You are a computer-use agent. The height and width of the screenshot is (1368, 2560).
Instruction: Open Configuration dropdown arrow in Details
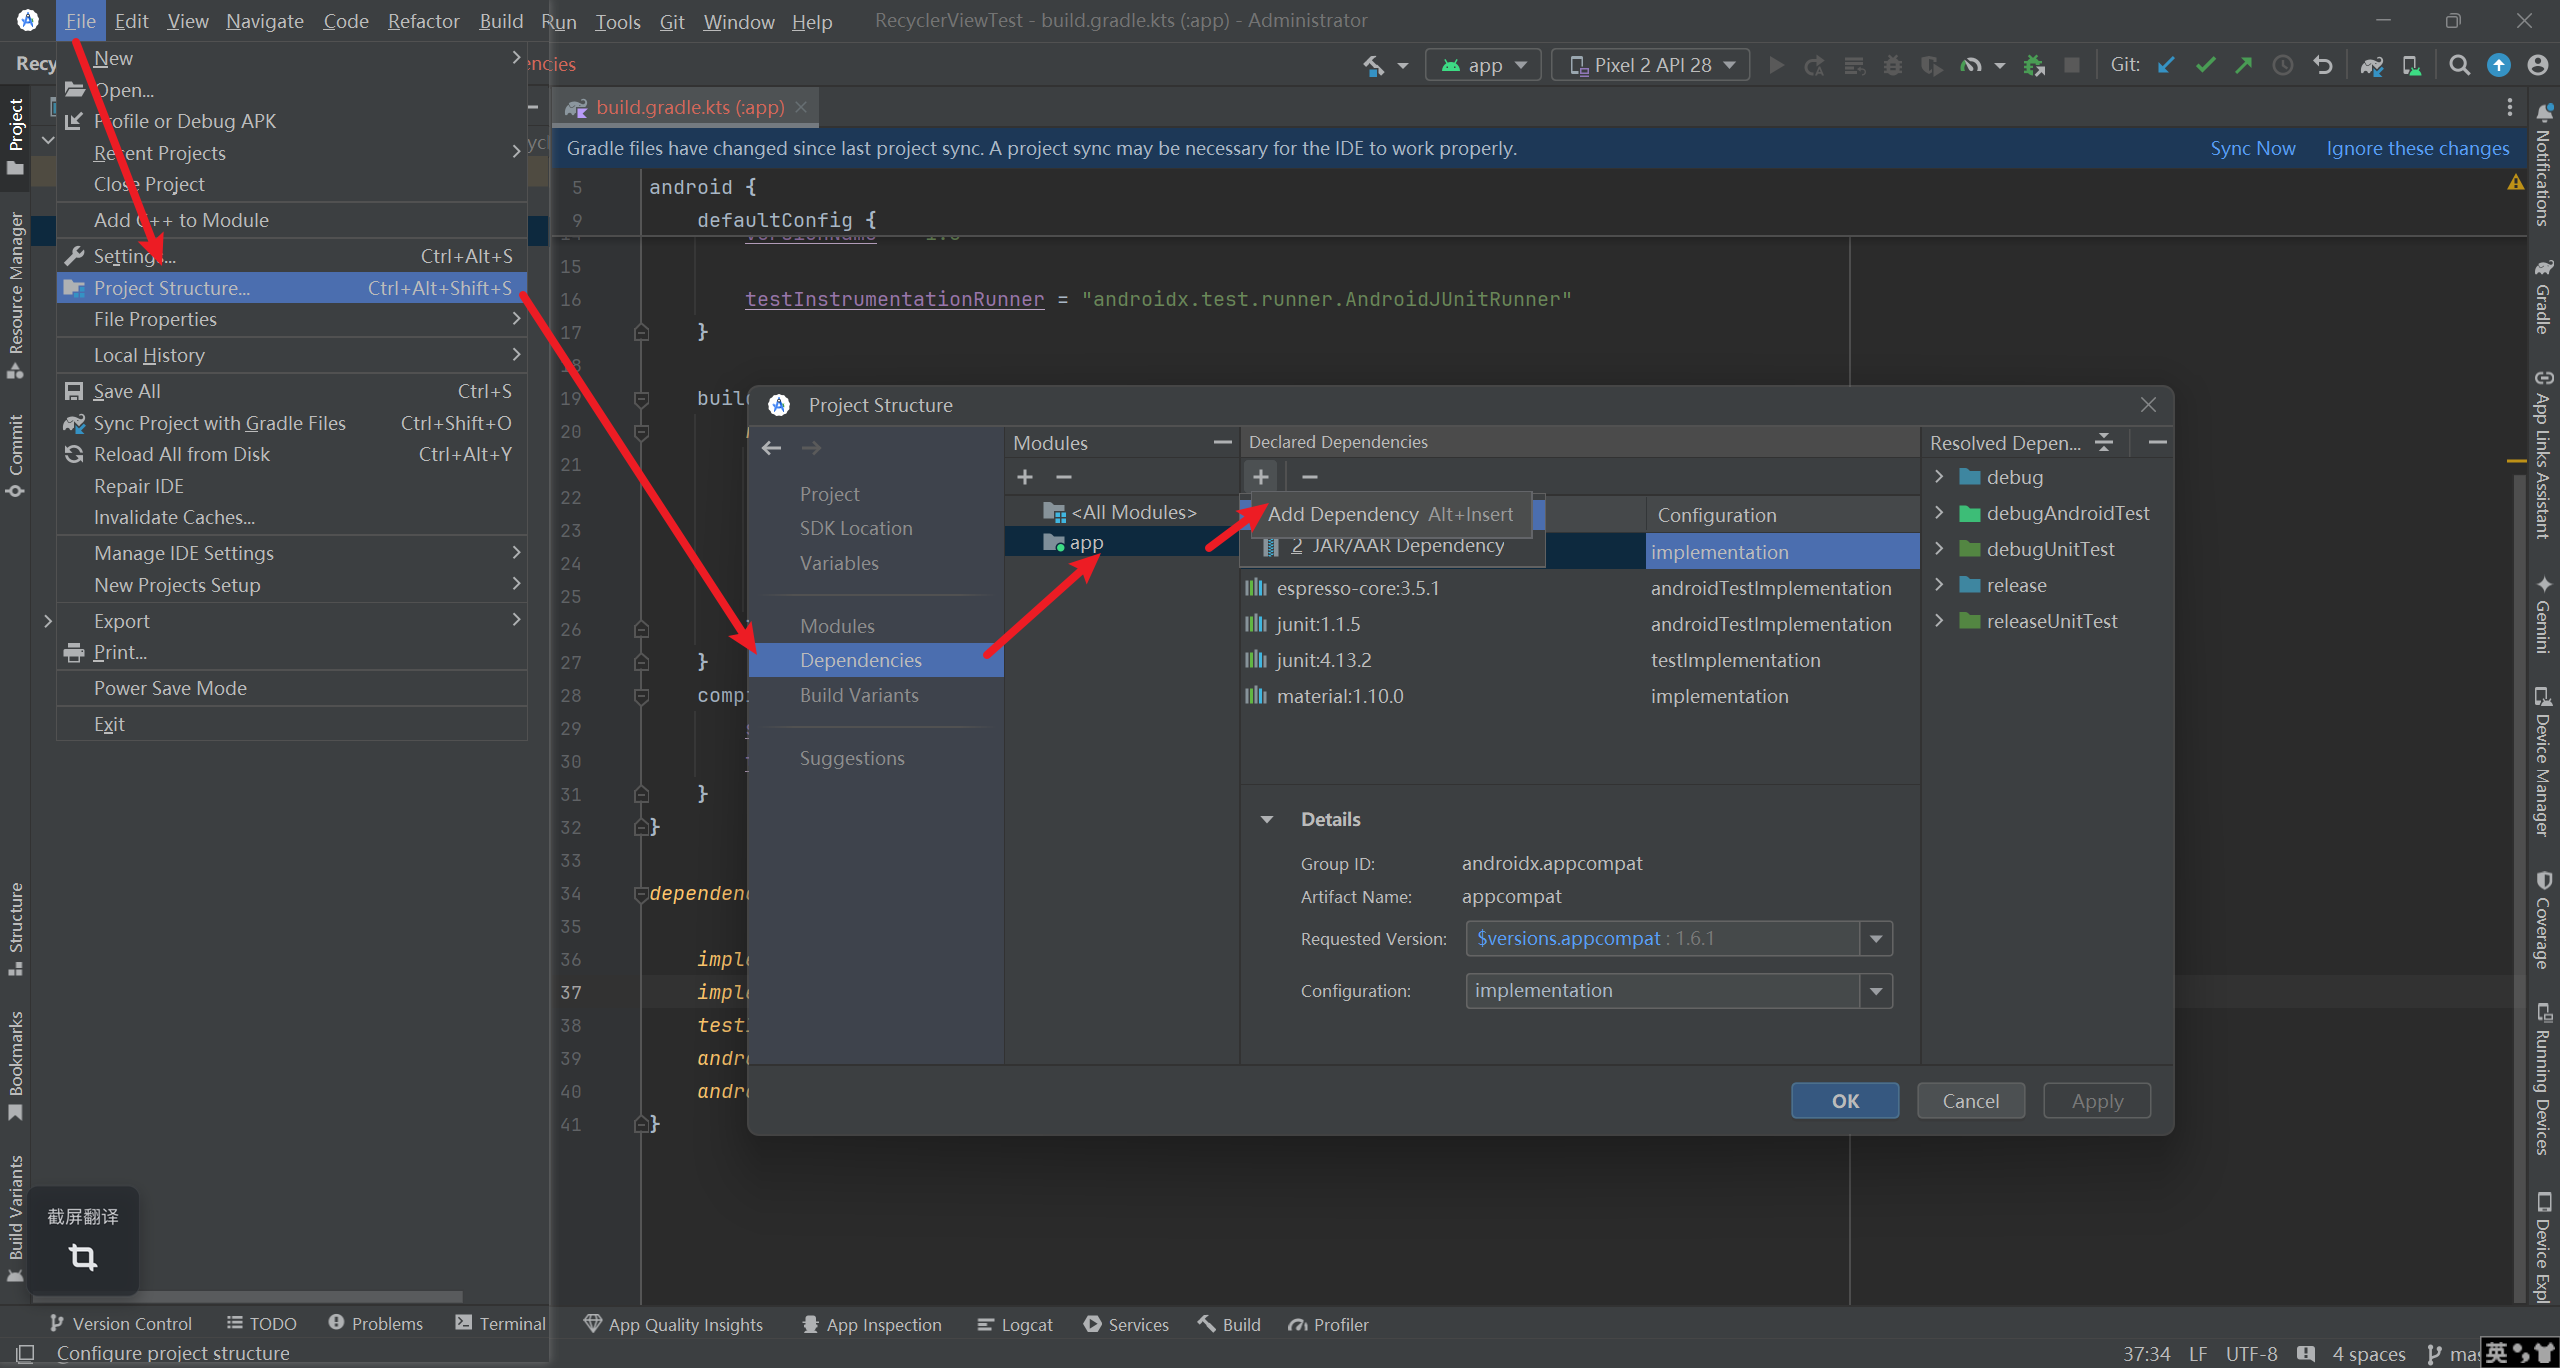[1876, 991]
